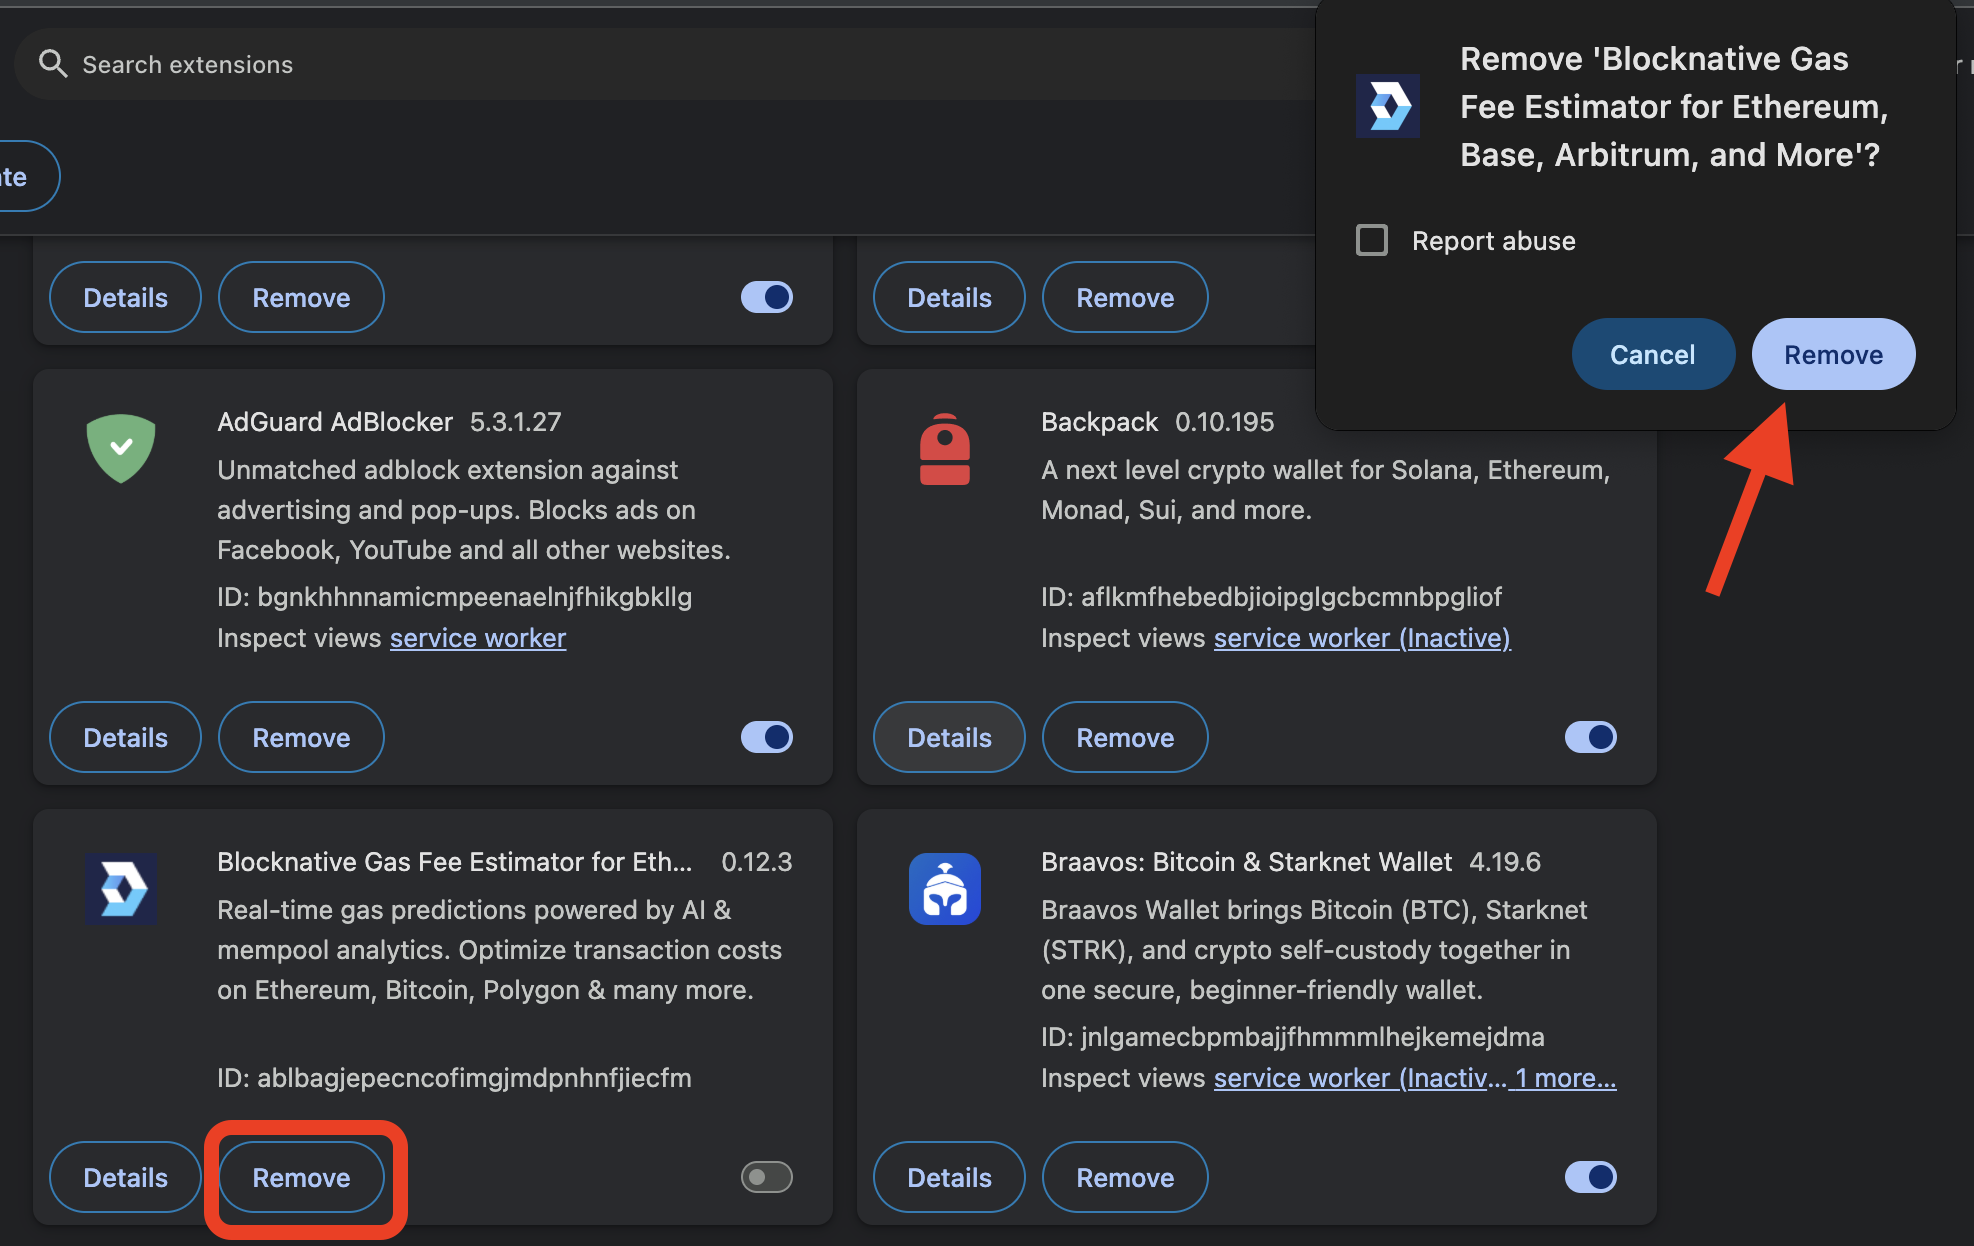Remove the Blocknative Gas Fee Estimator
1974x1246 pixels.
pyautogui.click(x=301, y=1177)
